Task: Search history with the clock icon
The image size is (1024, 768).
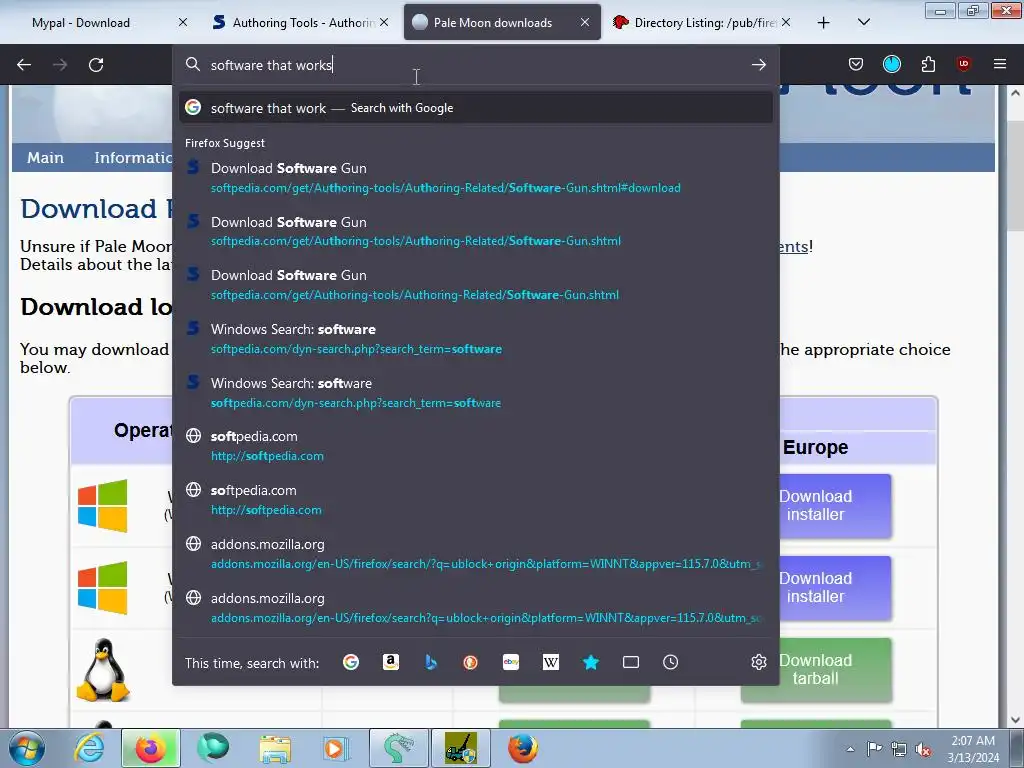Action: click(670, 662)
